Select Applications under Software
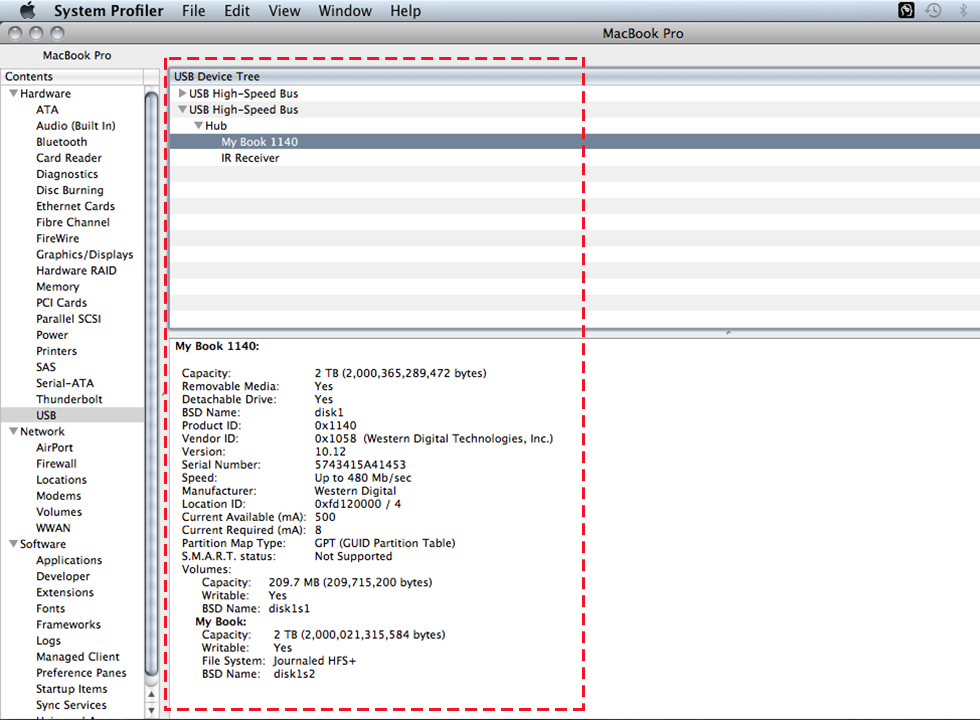 coord(69,560)
